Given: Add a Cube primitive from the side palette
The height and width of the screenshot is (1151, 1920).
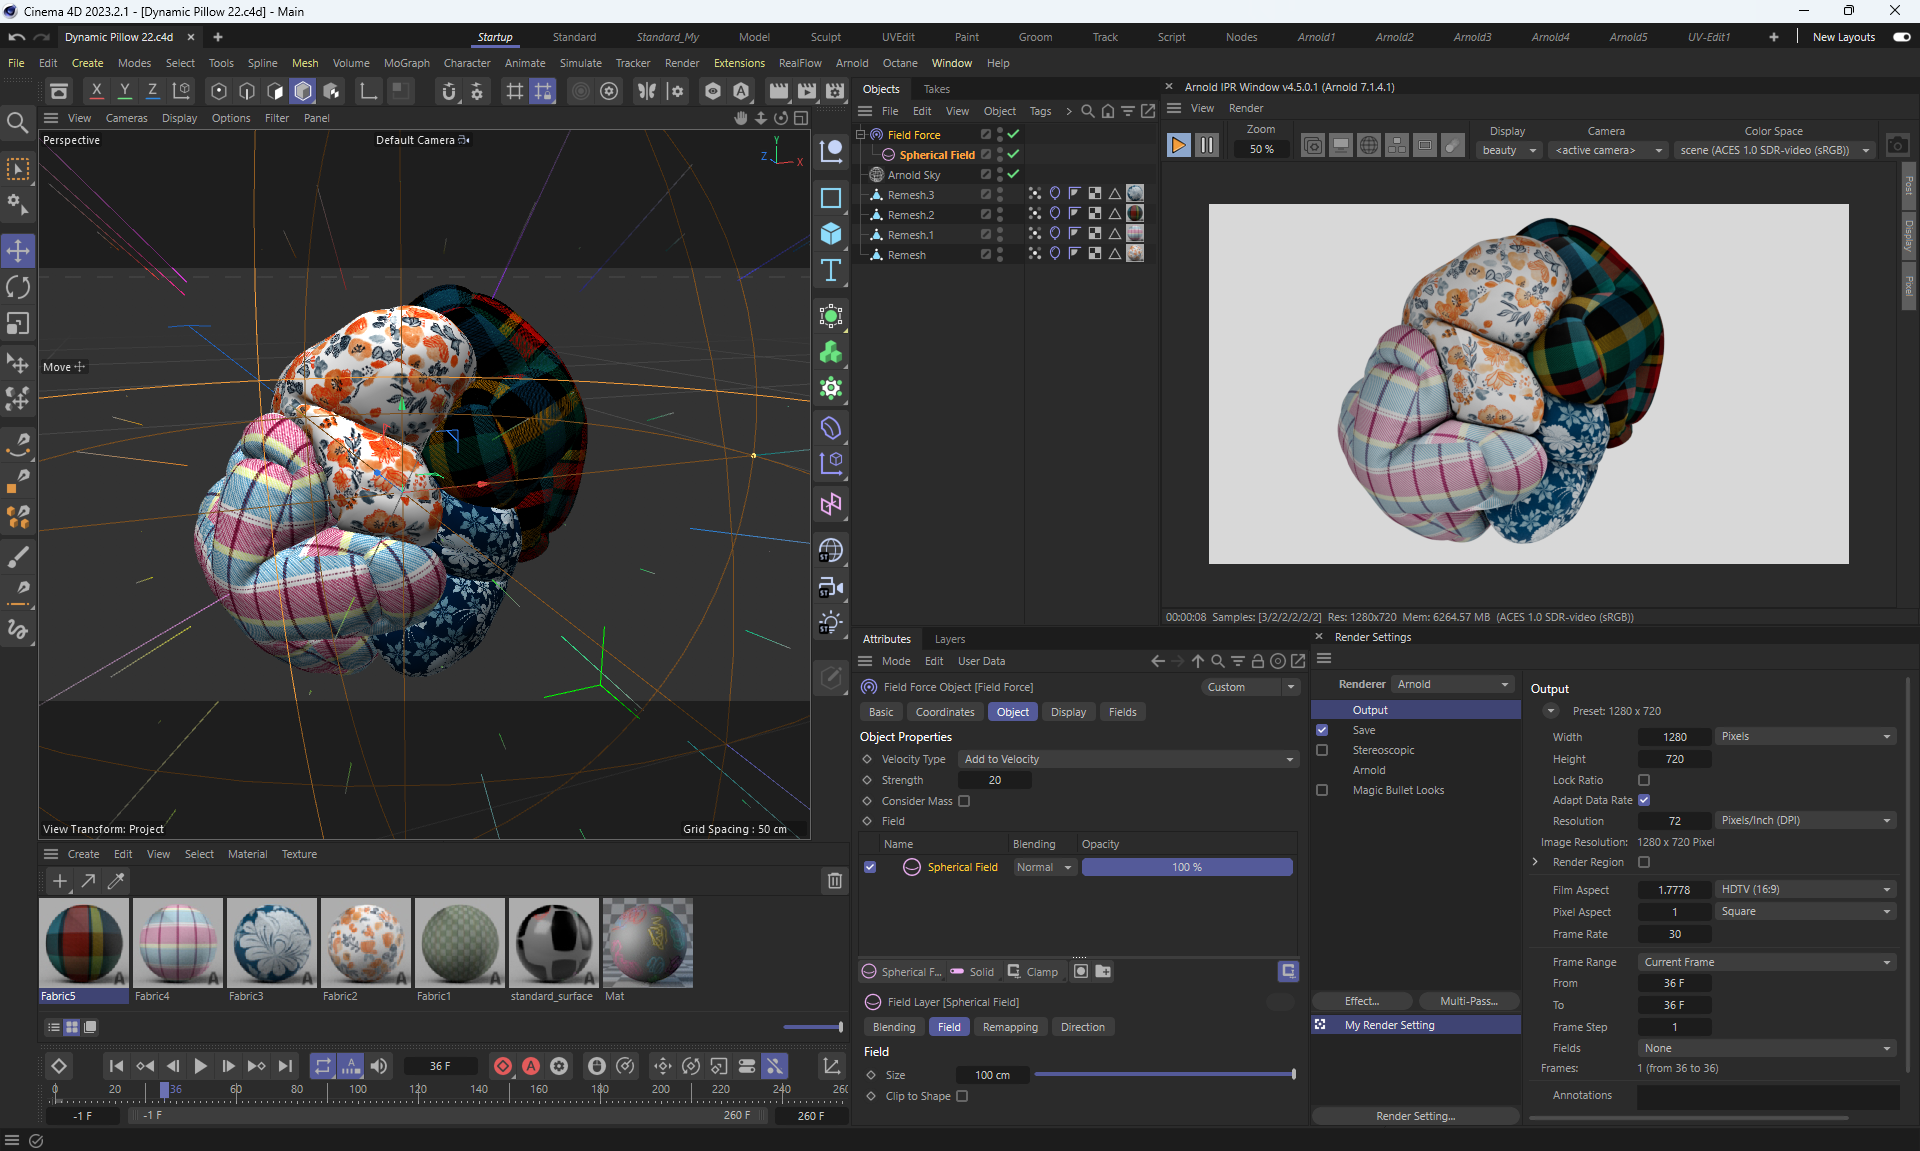Looking at the screenshot, I should pyautogui.click(x=831, y=234).
